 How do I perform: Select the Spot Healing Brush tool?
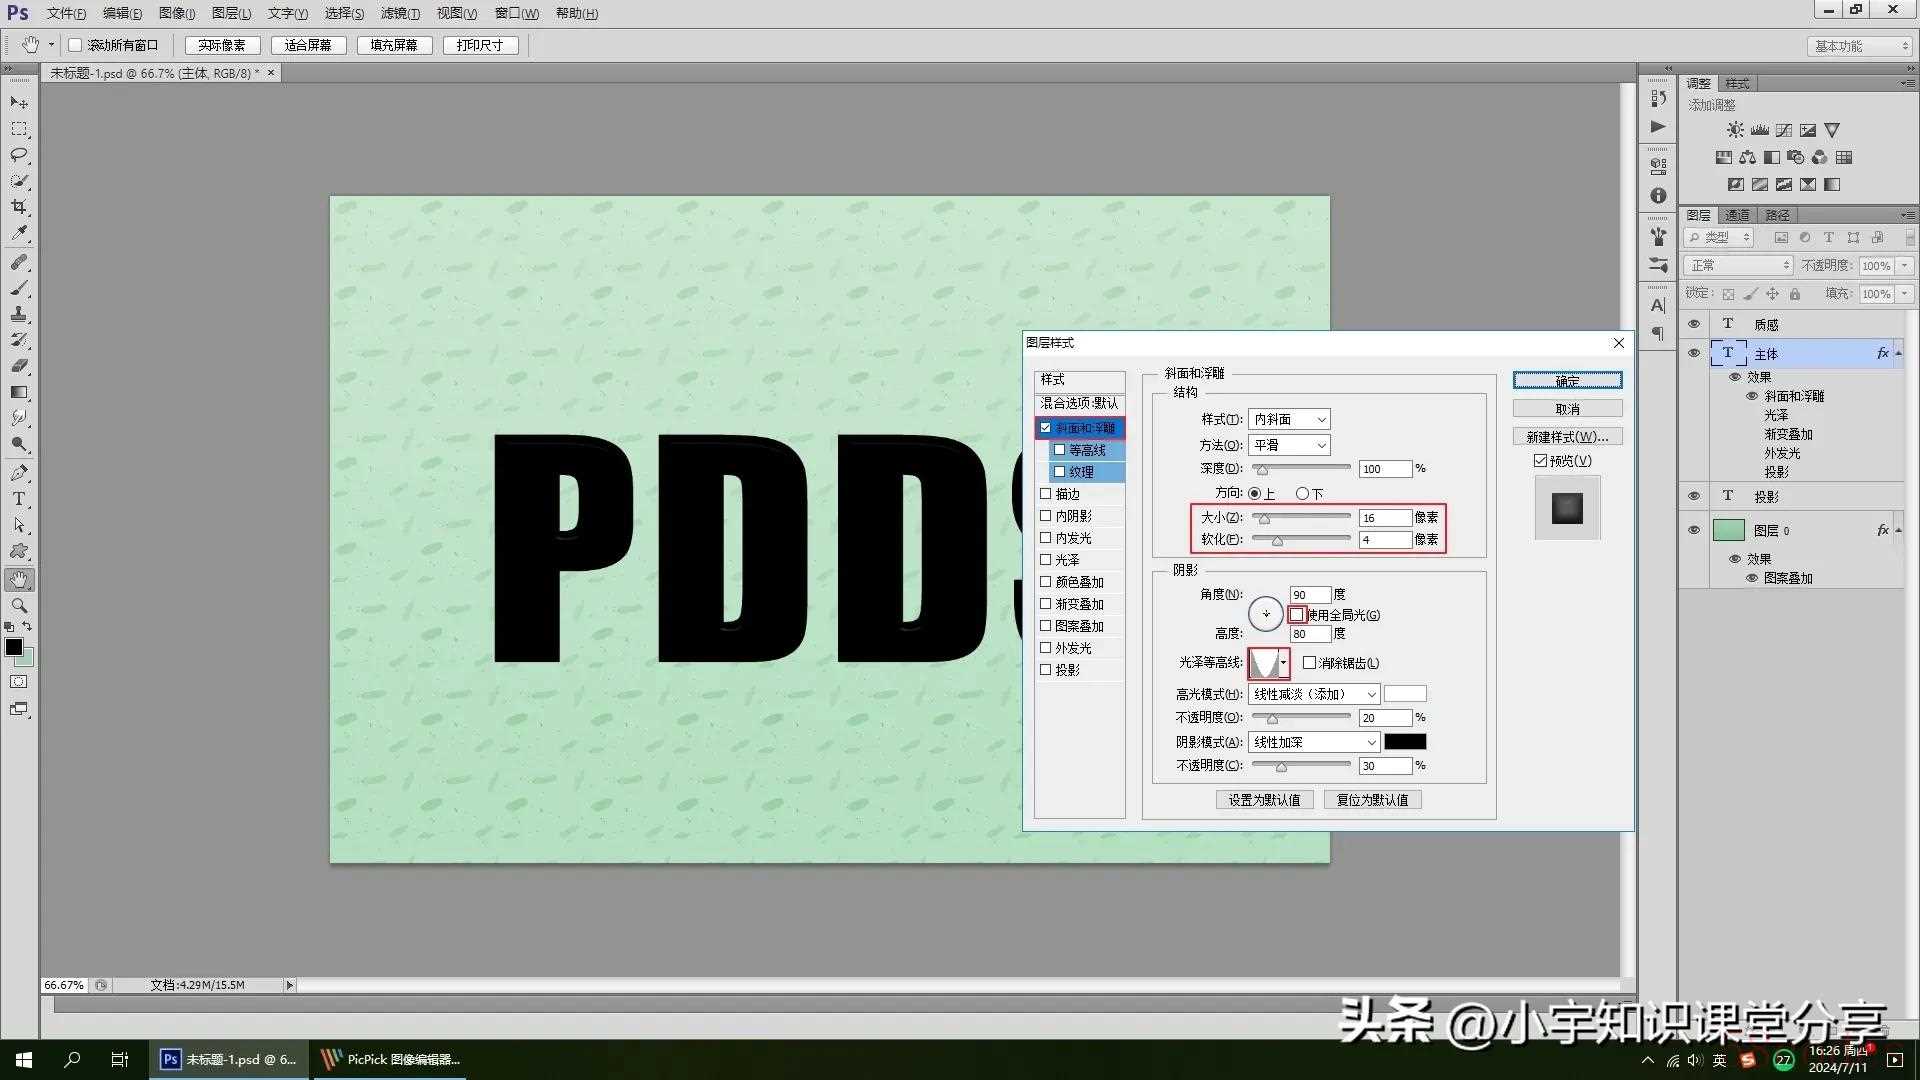point(19,262)
